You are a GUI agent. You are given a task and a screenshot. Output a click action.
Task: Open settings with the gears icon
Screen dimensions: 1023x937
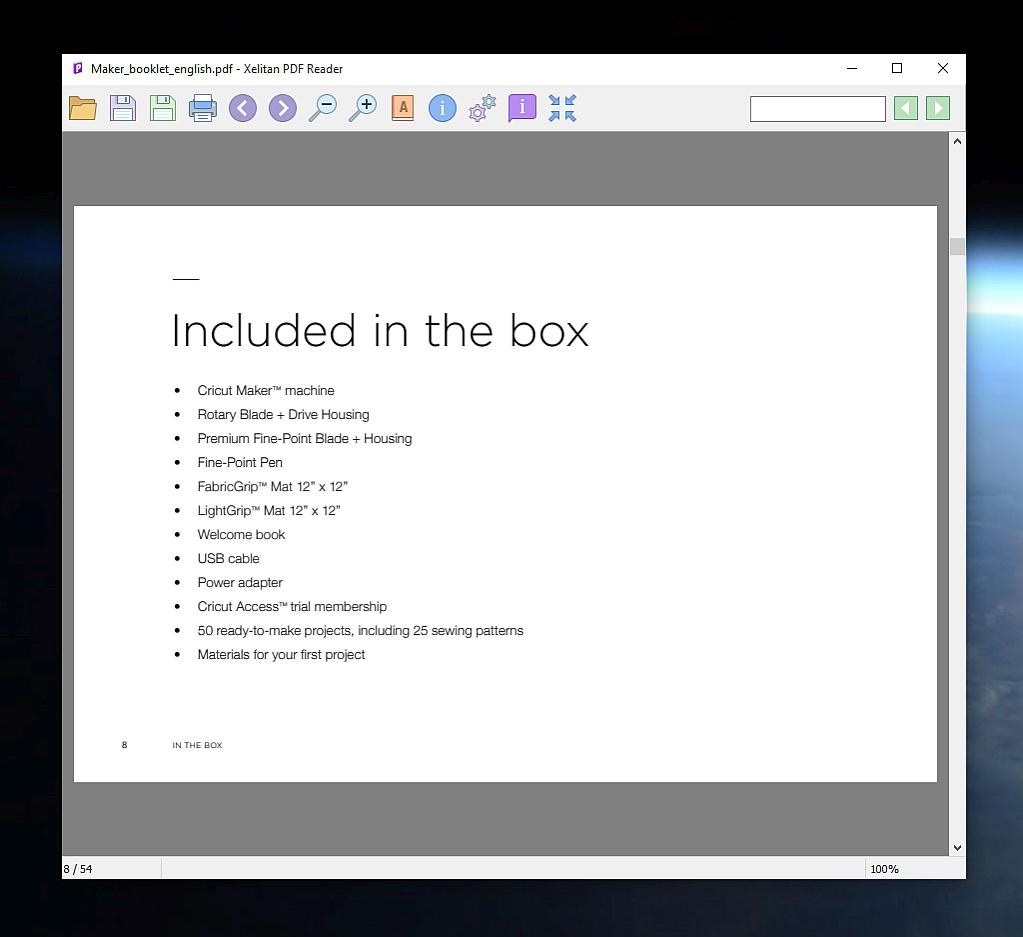tap(482, 108)
